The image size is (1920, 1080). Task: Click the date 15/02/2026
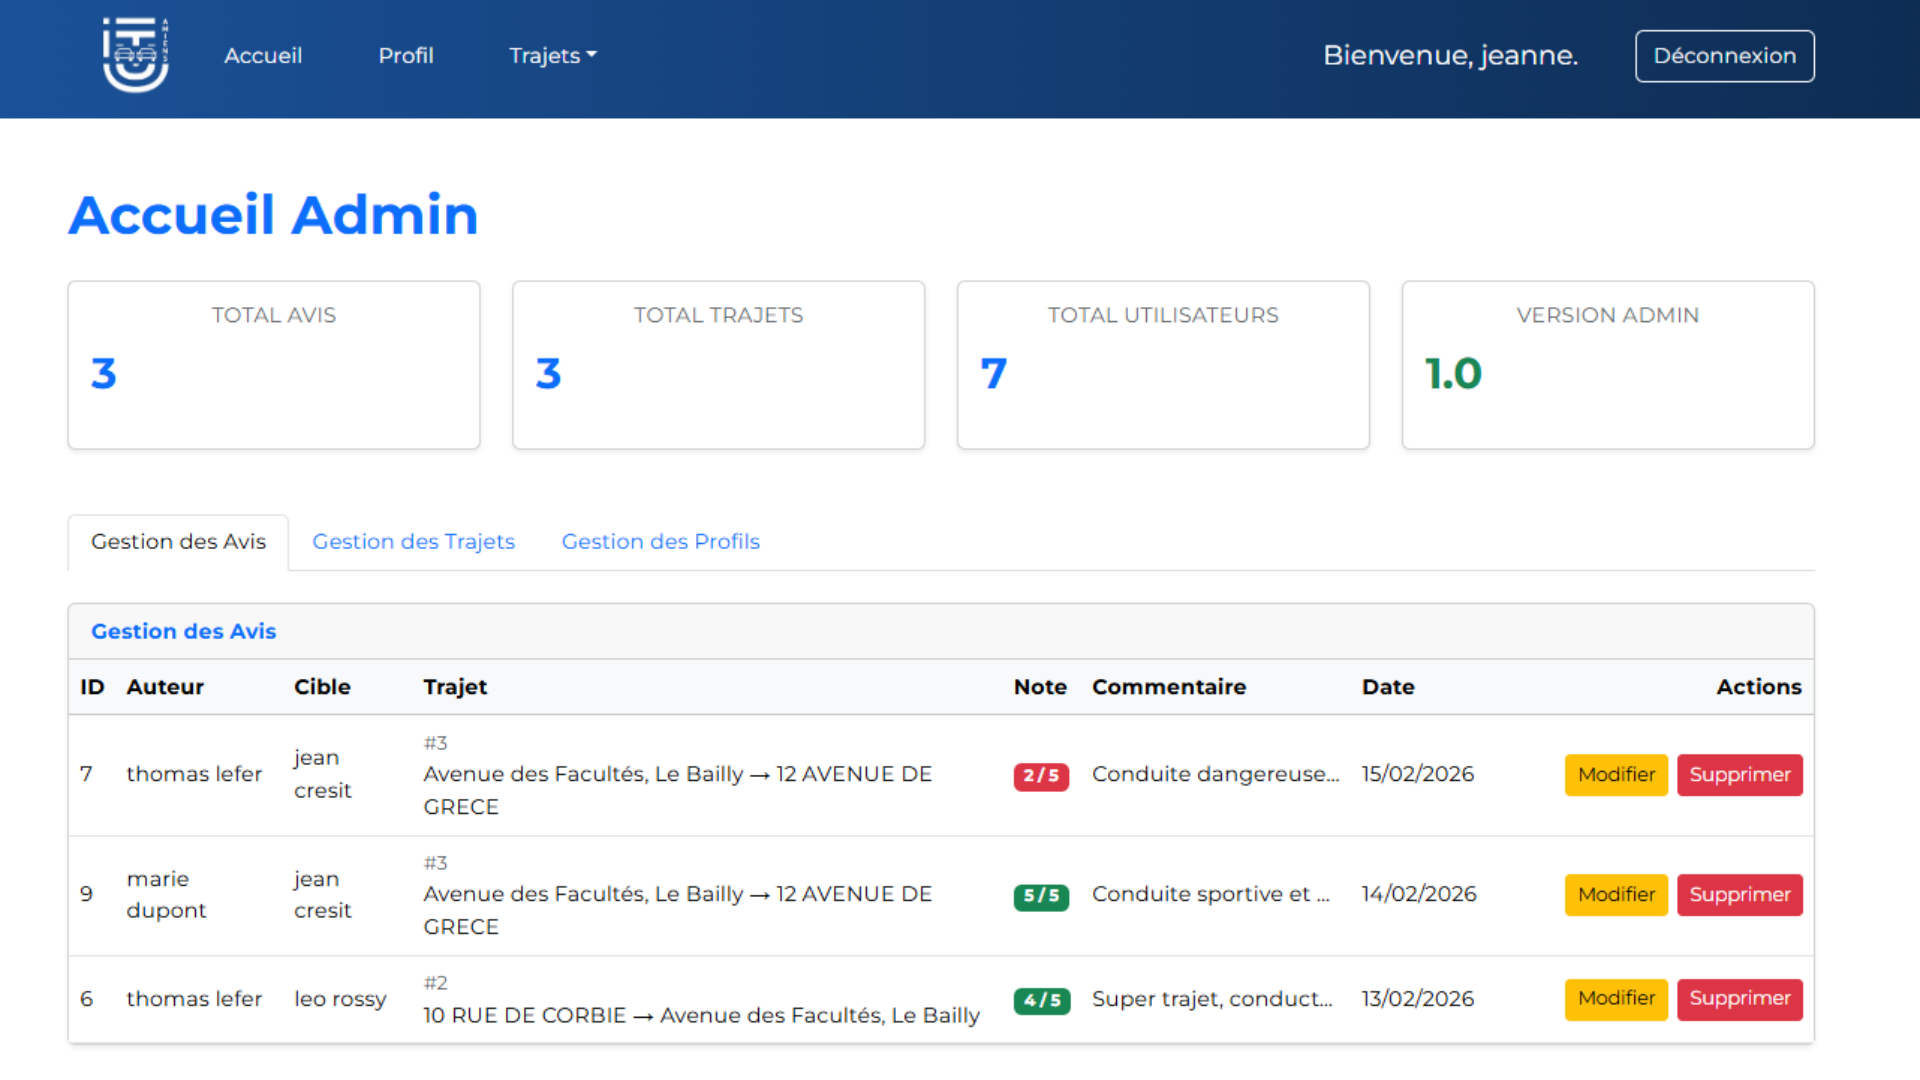point(1418,774)
